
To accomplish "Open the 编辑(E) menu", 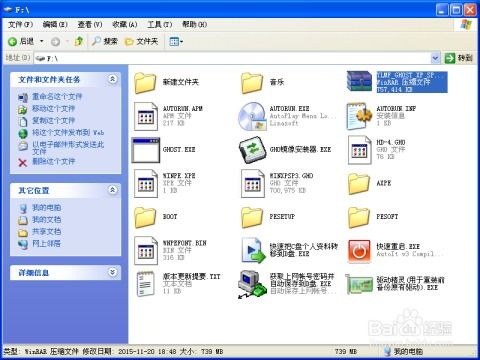I will pyautogui.click(x=55, y=24).
